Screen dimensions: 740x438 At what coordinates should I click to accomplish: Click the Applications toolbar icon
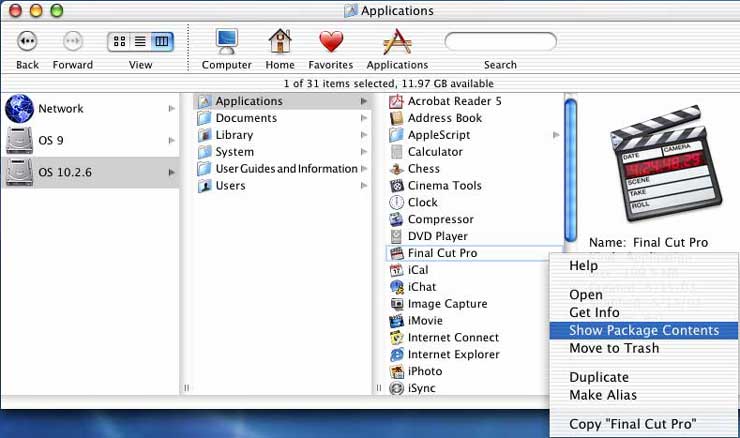coord(397,41)
